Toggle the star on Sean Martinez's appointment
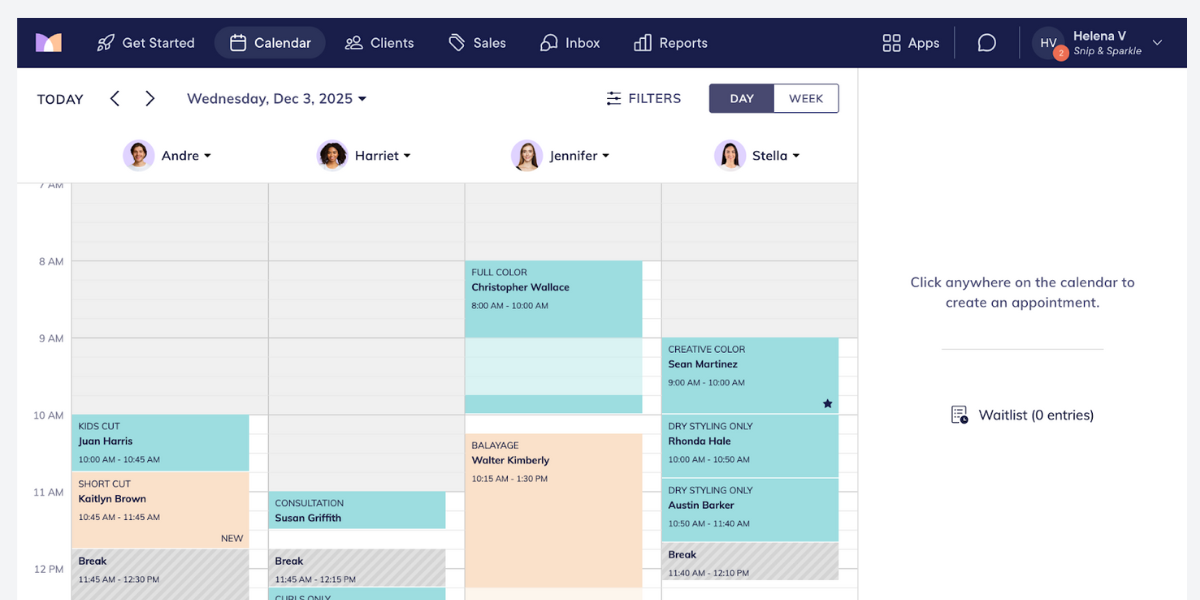Image resolution: width=1200 pixels, height=600 pixels. coord(827,403)
